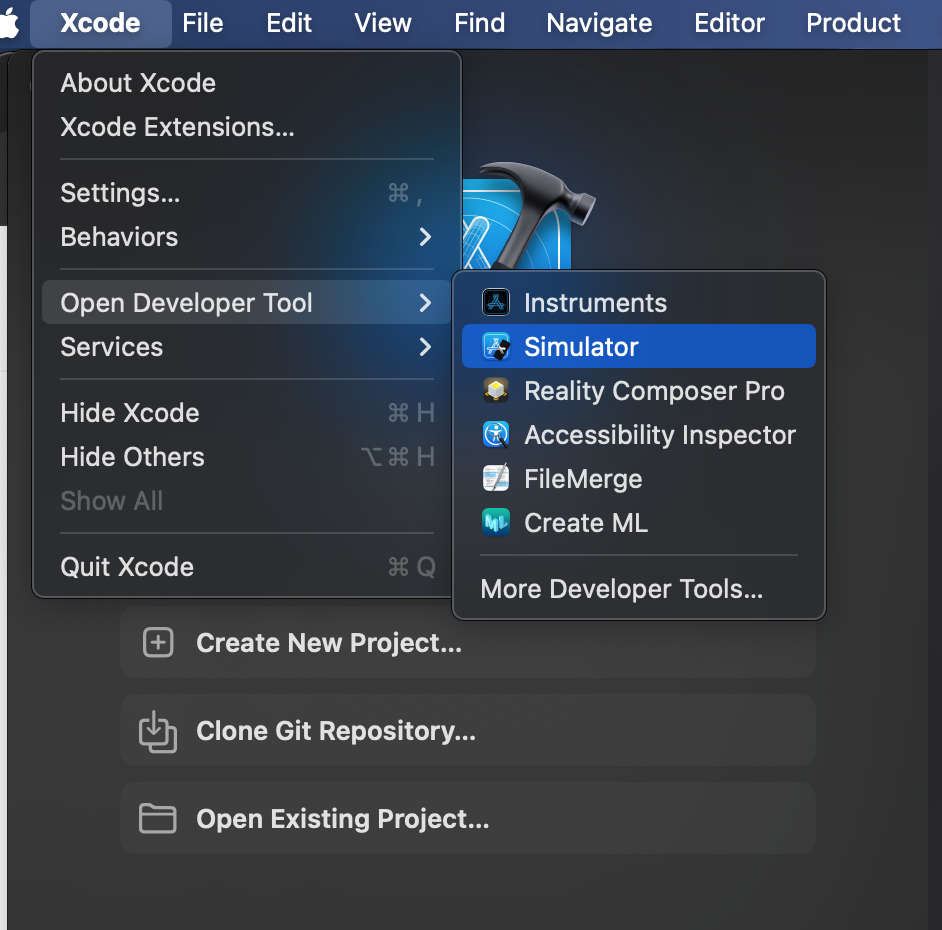The height and width of the screenshot is (930, 942).
Task: Select Behaviors menu item
Action: (x=247, y=237)
